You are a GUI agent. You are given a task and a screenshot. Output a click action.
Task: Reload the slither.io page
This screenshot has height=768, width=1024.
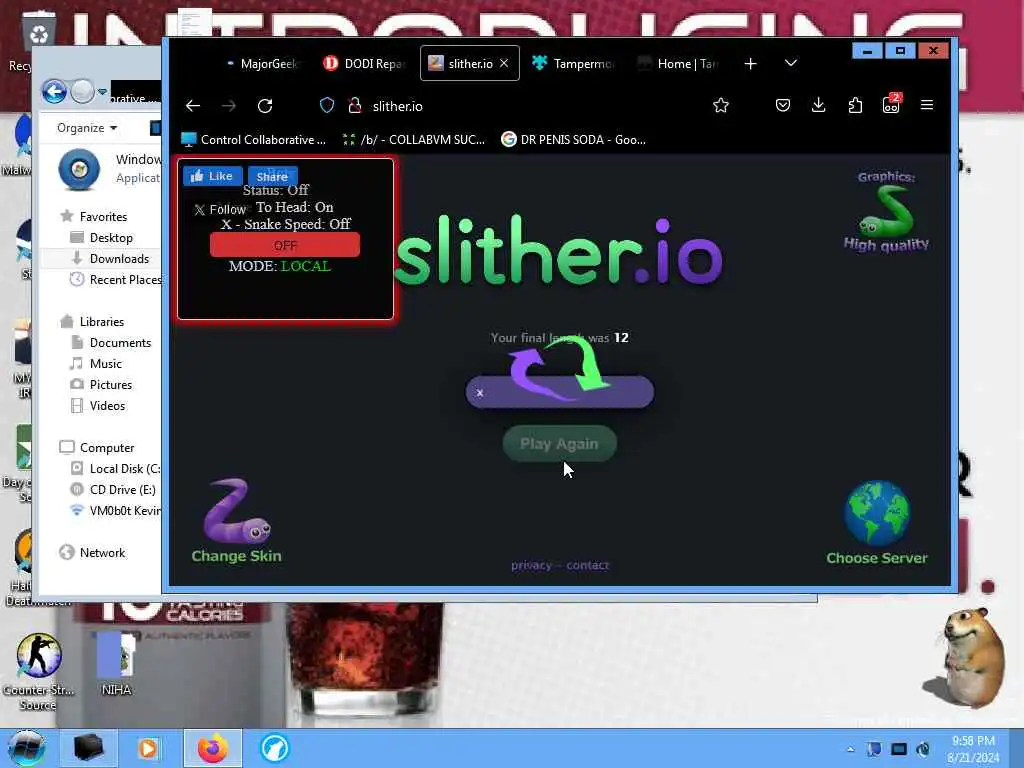pyautogui.click(x=264, y=106)
